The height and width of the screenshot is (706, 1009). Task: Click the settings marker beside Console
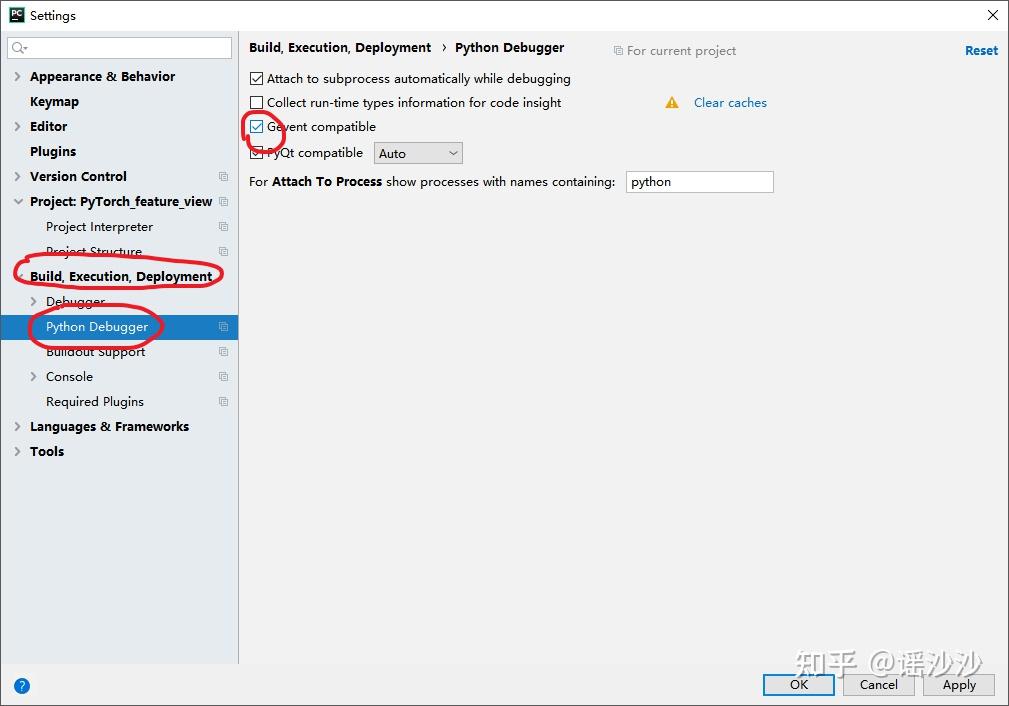(223, 376)
